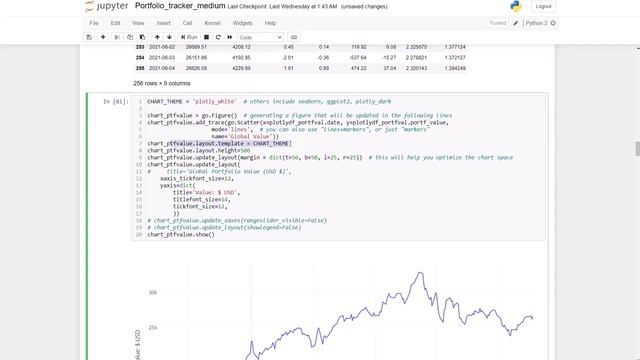Click the kernel idle circle indicator

(553, 23)
